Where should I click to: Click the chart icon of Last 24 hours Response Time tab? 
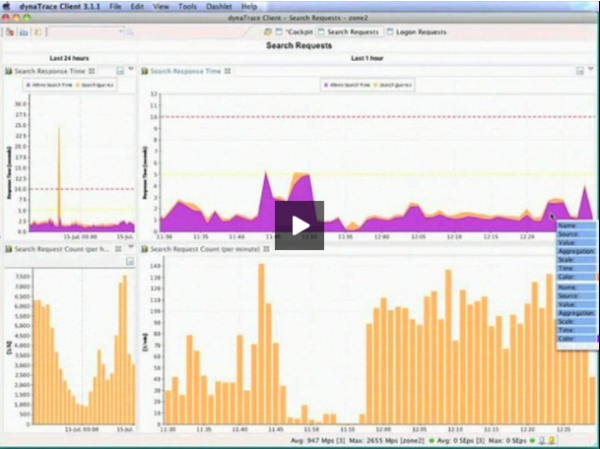click(x=8, y=71)
